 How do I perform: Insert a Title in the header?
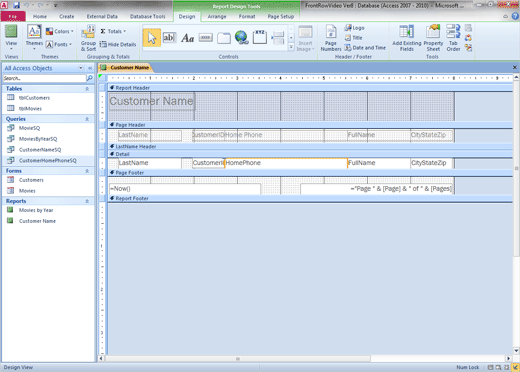[353, 38]
